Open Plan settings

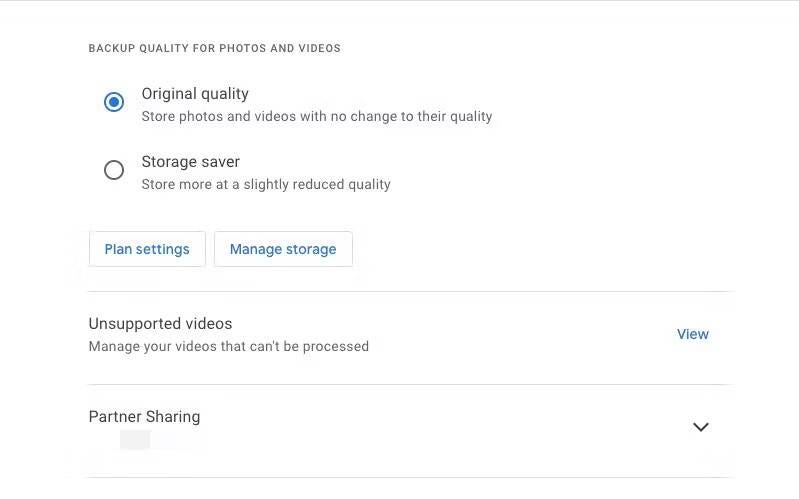coord(147,249)
